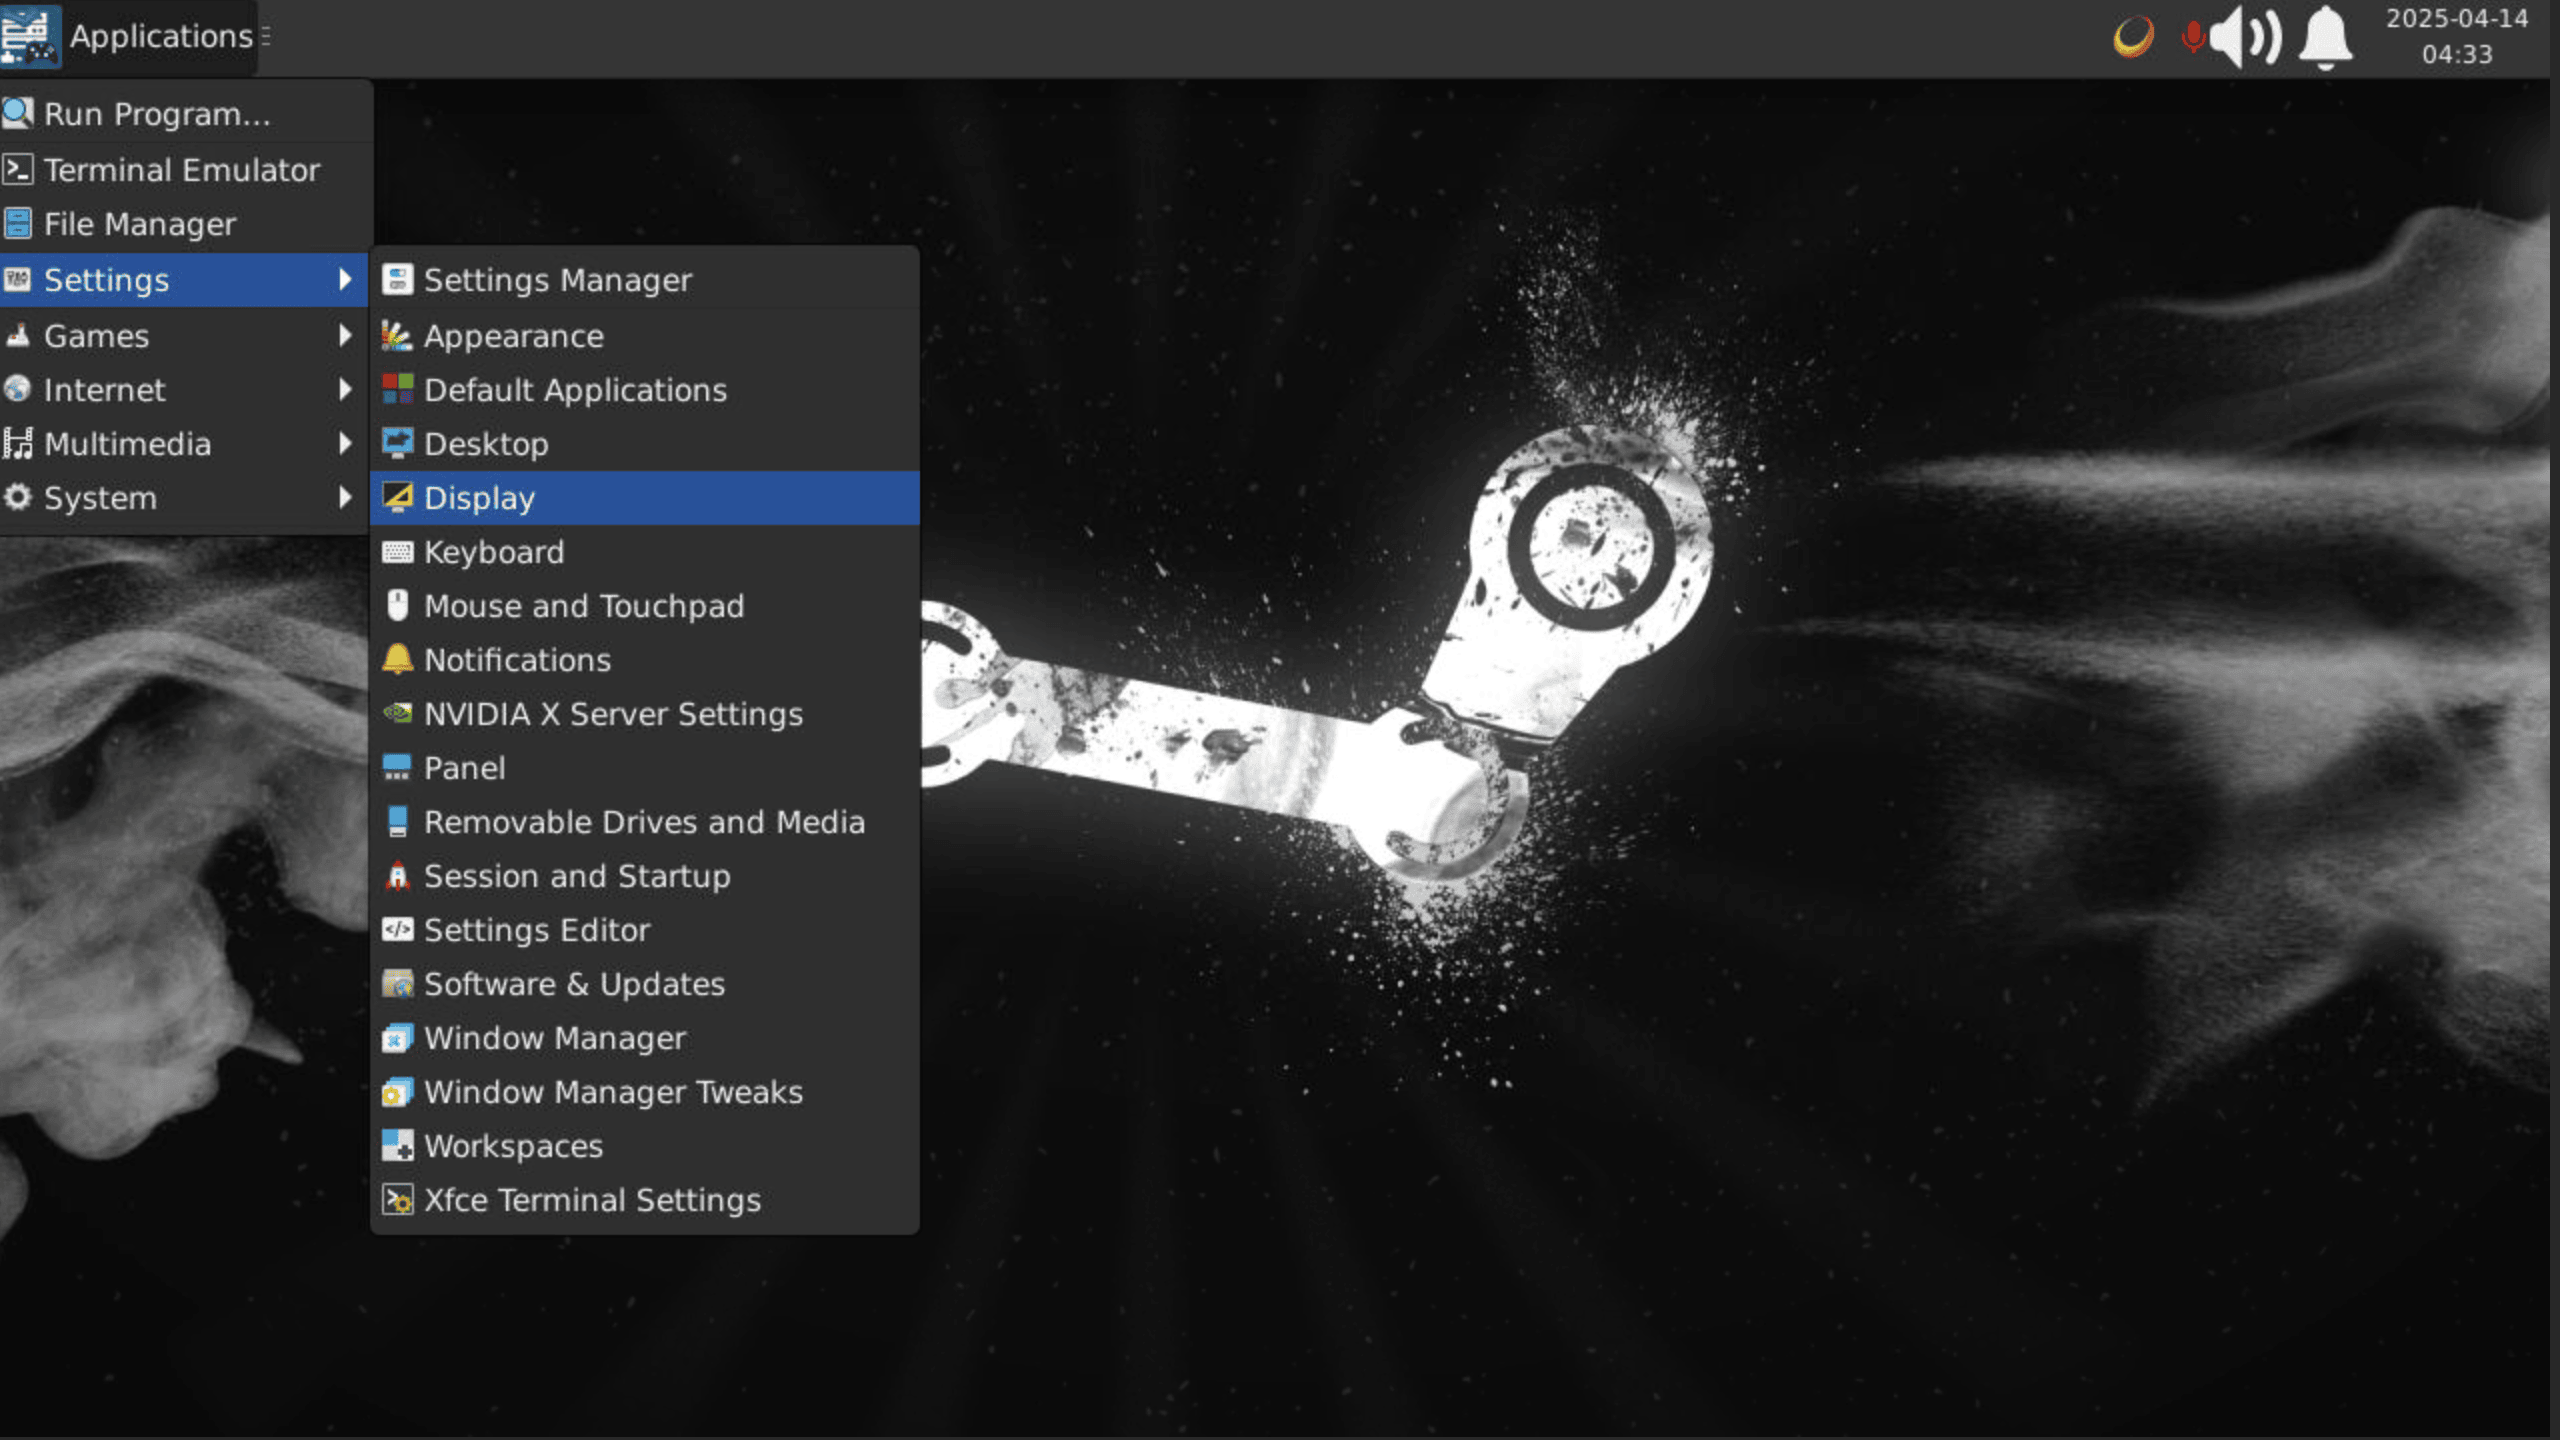Launch the Terminal Emulator
This screenshot has width=2560, height=1440.
pos(182,168)
